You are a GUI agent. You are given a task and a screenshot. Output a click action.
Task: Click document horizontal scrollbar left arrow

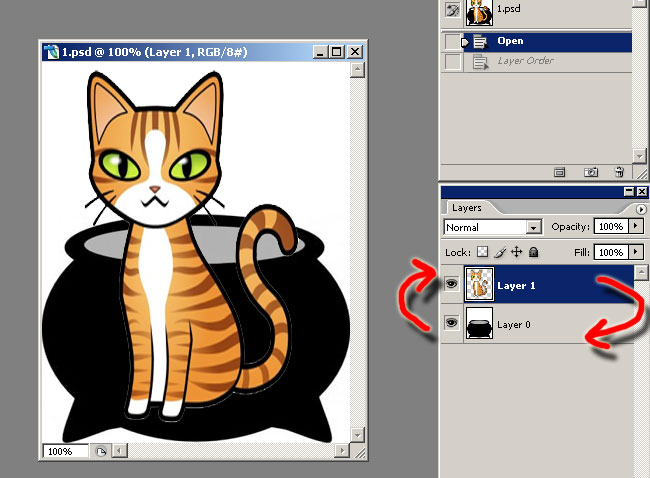(x=120, y=451)
